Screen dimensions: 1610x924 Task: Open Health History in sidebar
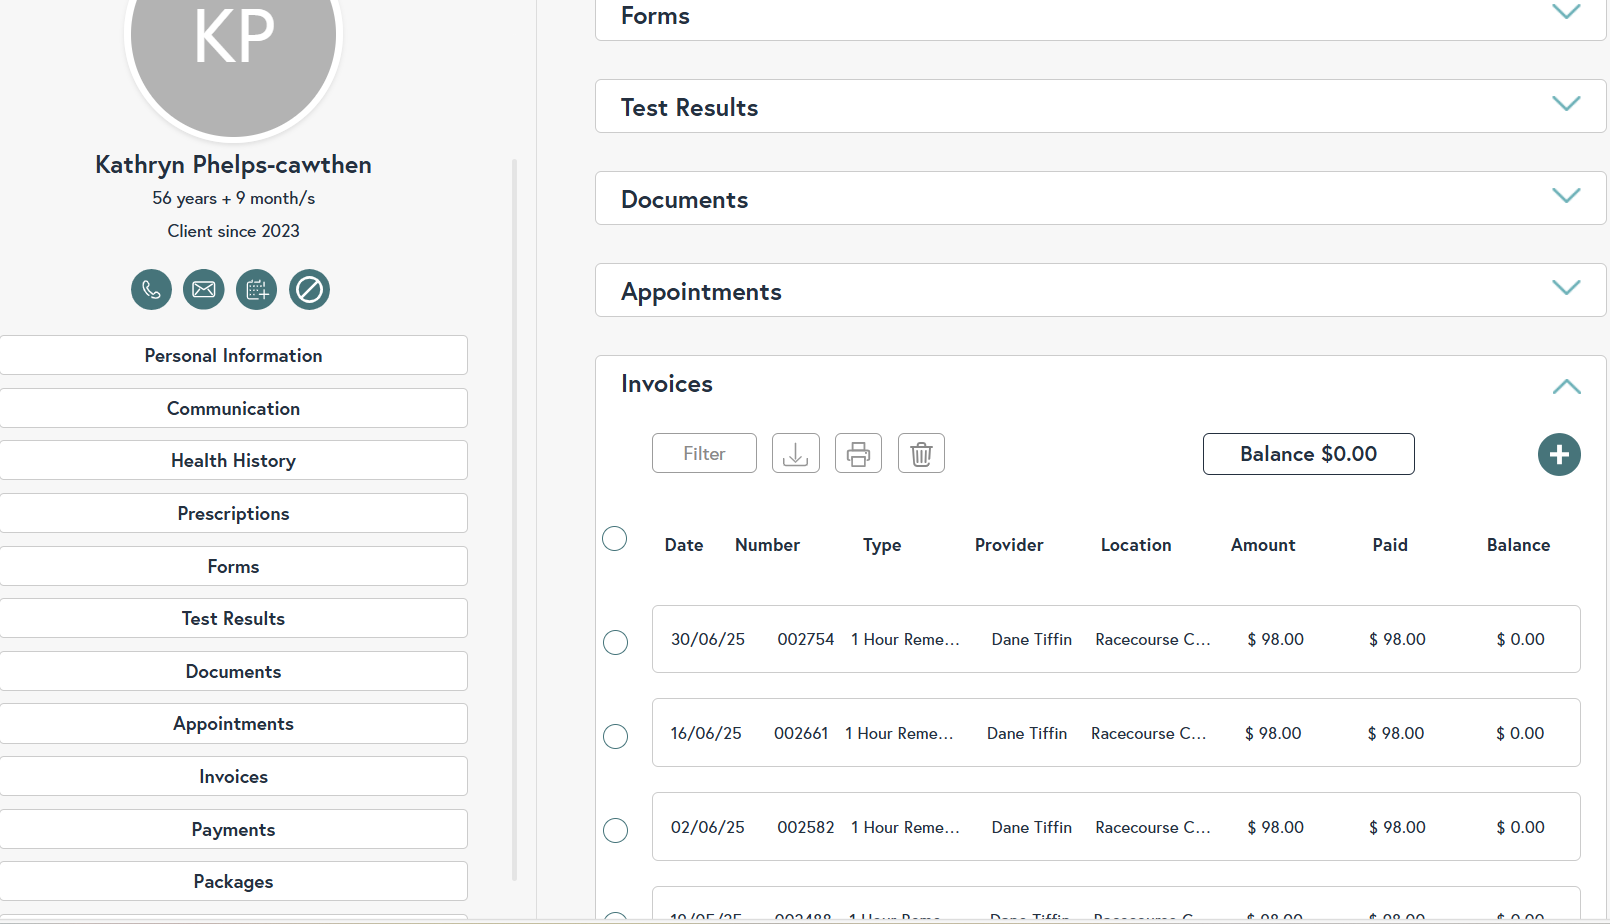click(x=233, y=461)
